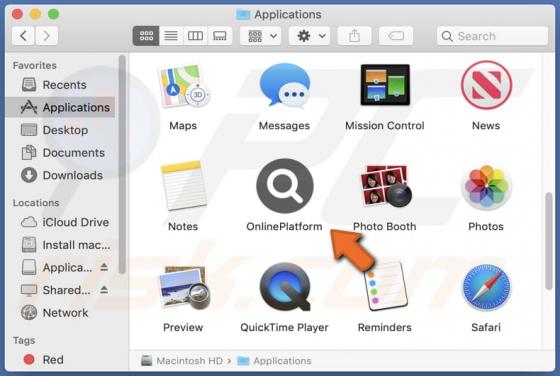Open the Action gear menu
This screenshot has height=376, width=560.
pos(309,36)
